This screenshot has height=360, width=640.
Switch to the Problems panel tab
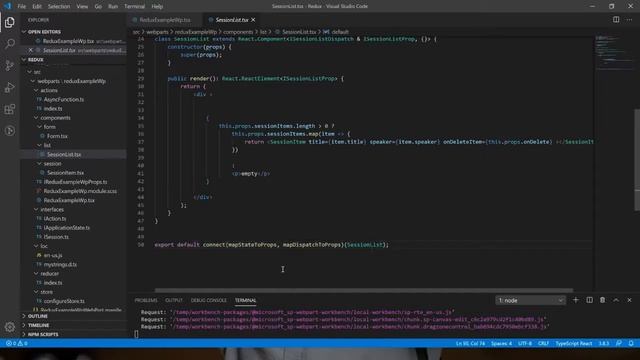(146, 300)
